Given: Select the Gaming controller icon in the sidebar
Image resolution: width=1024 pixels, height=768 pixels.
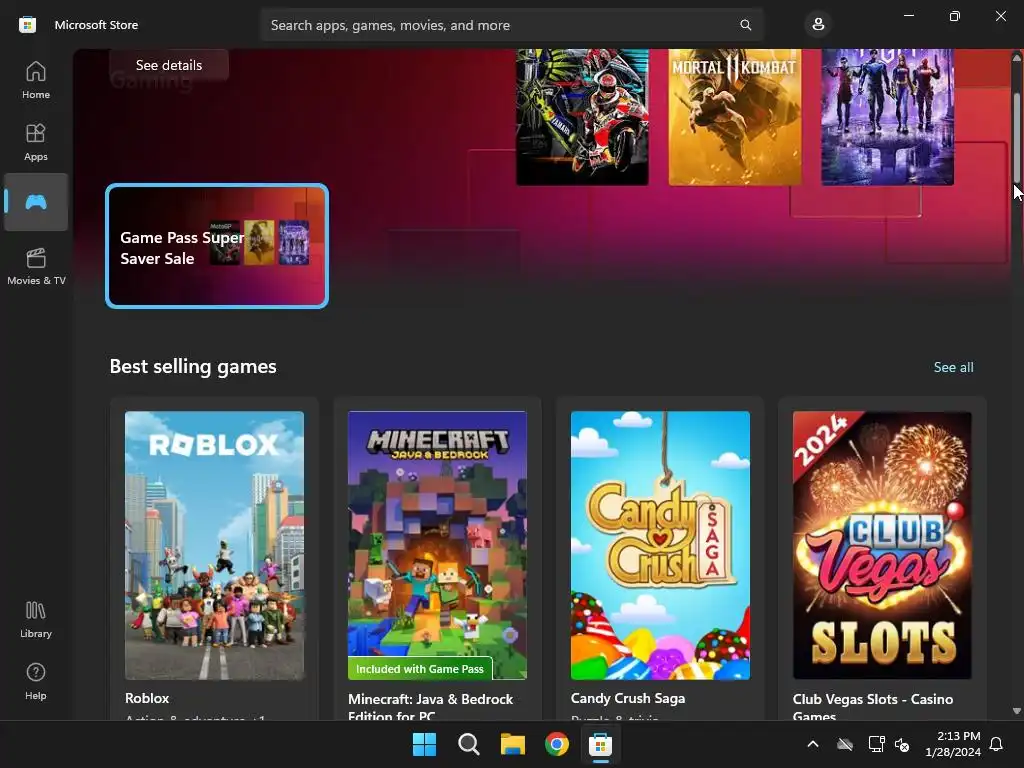Looking at the screenshot, I should tap(35, 202).
